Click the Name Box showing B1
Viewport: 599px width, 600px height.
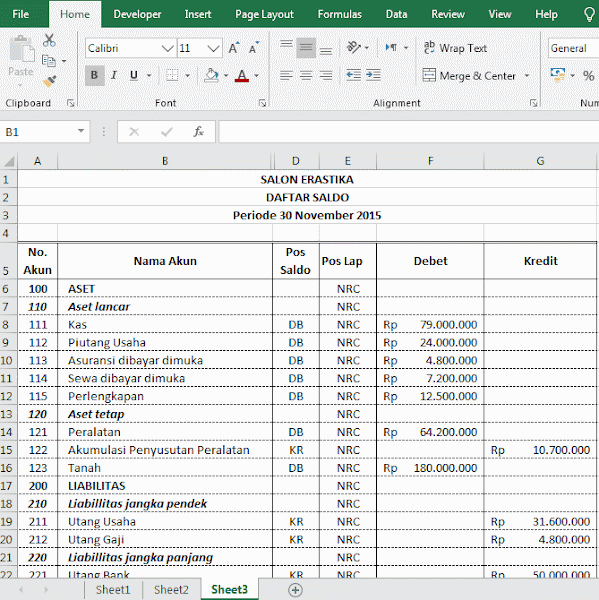[x=40, y=132]
